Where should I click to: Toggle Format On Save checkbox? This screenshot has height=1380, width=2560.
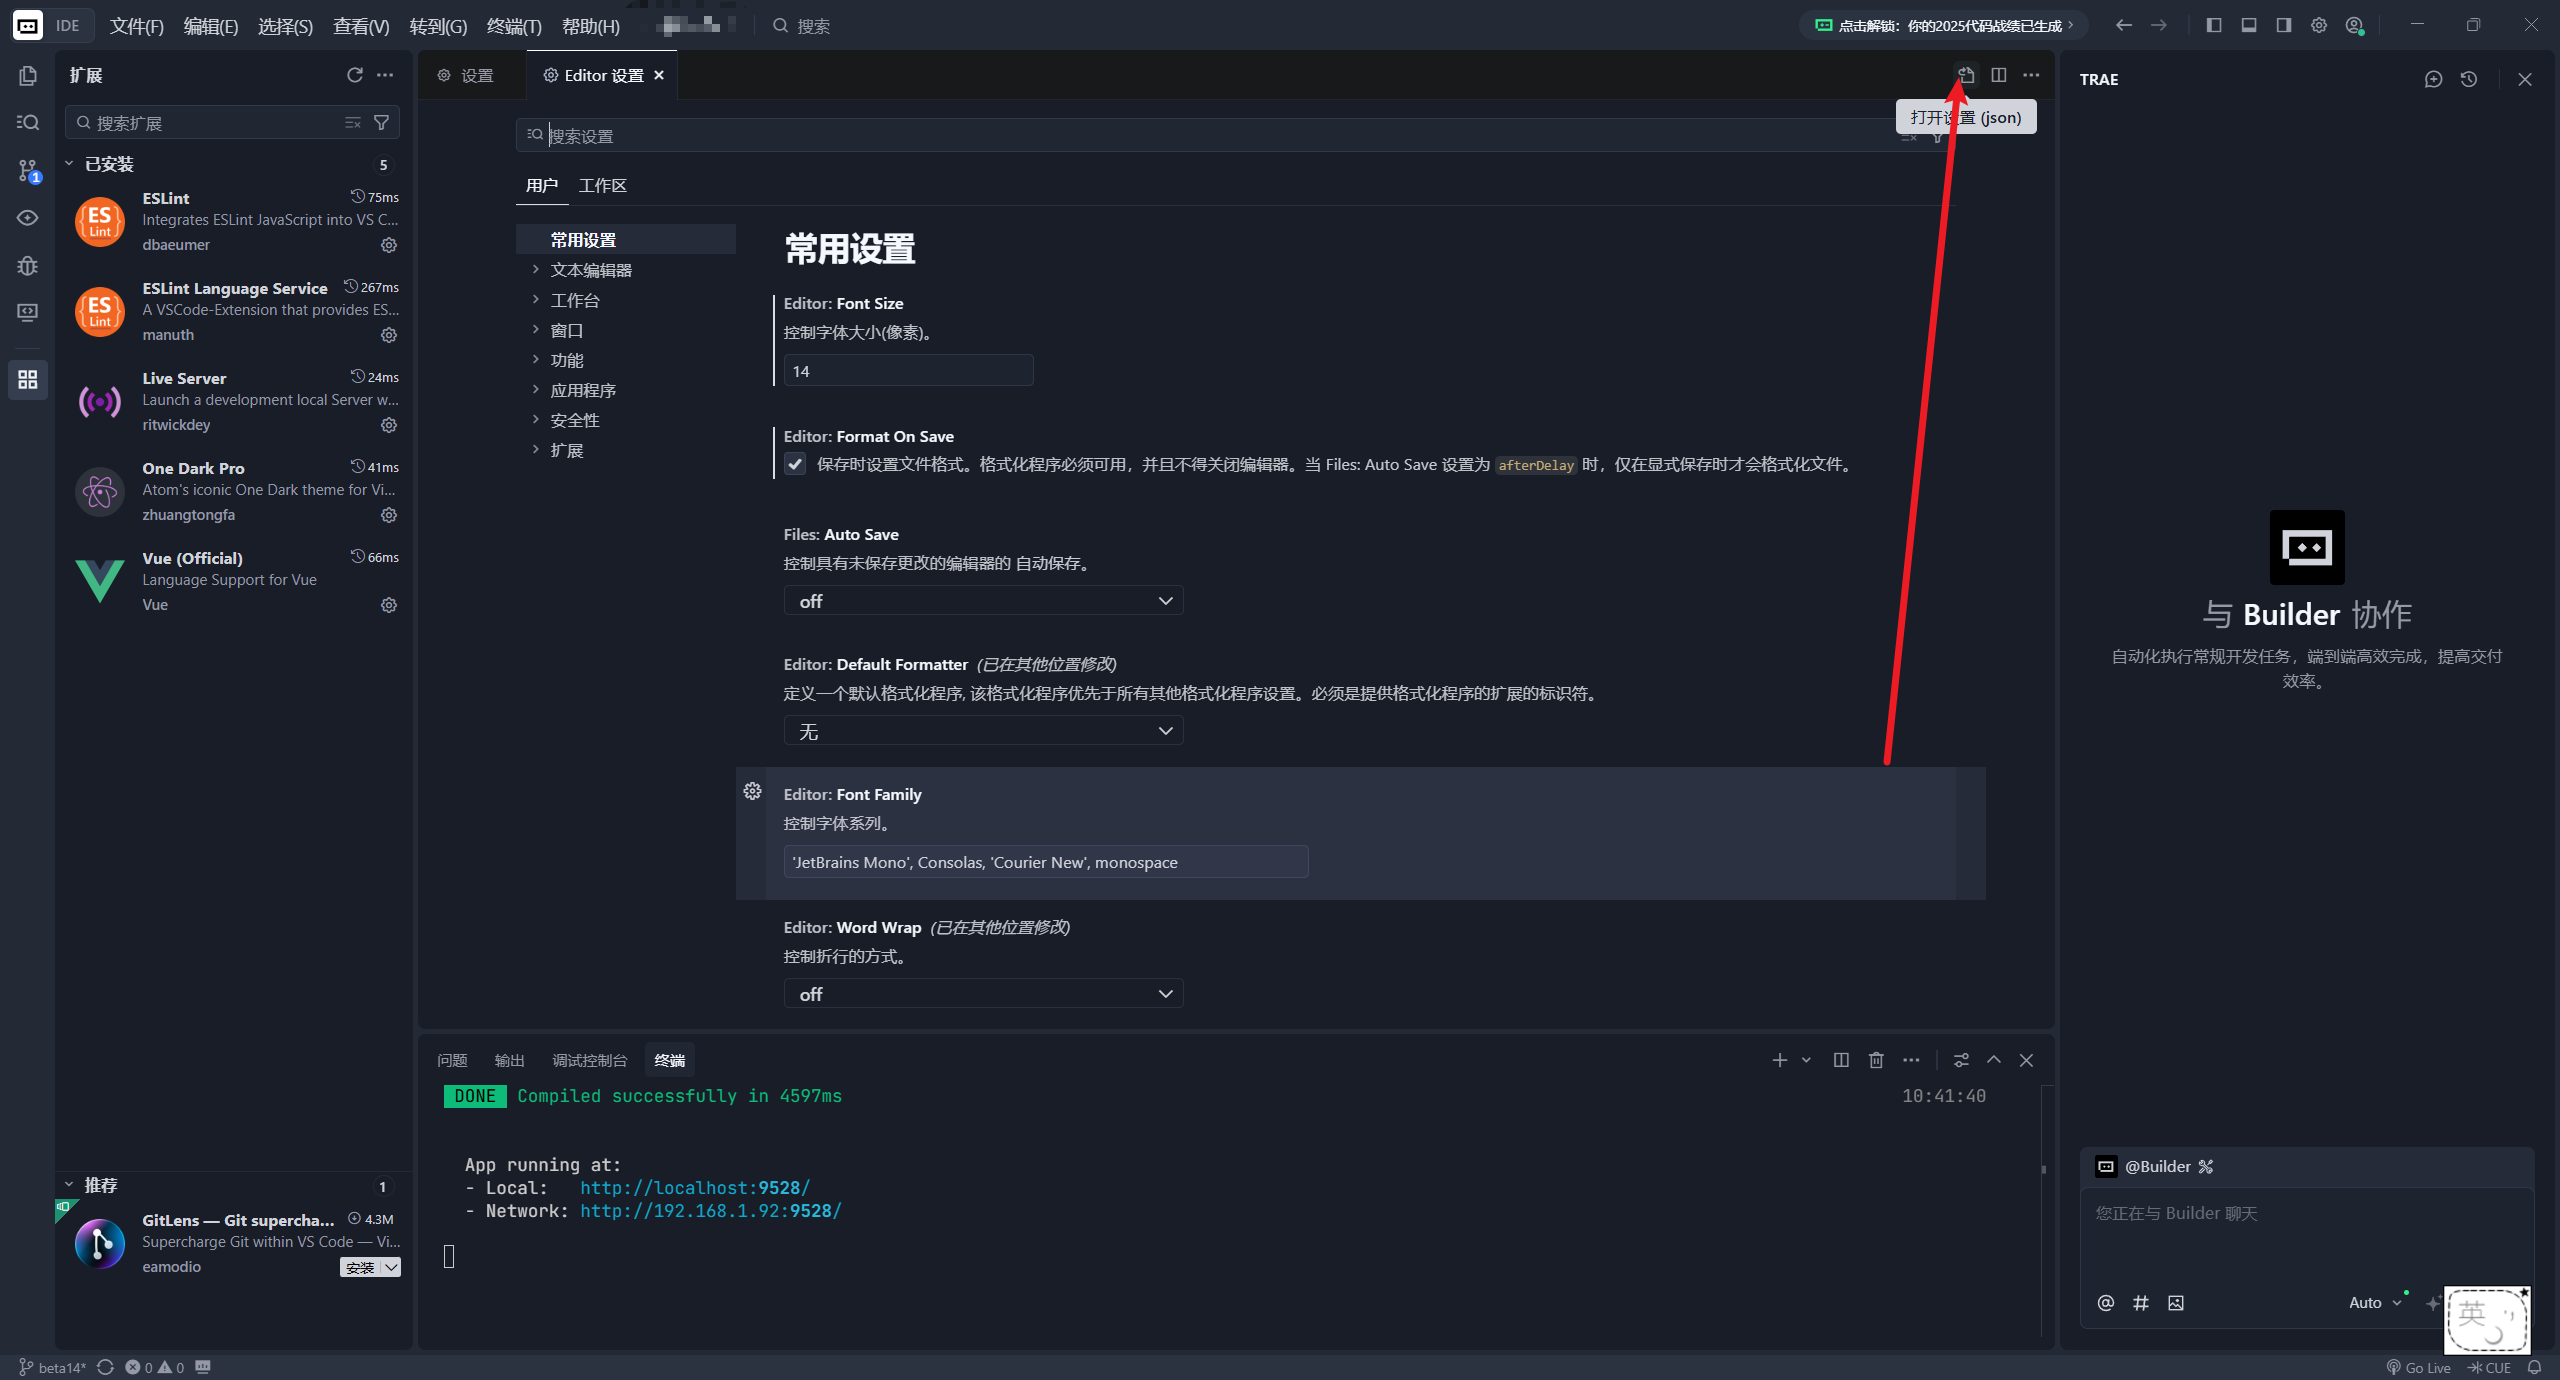pos(795,464)
